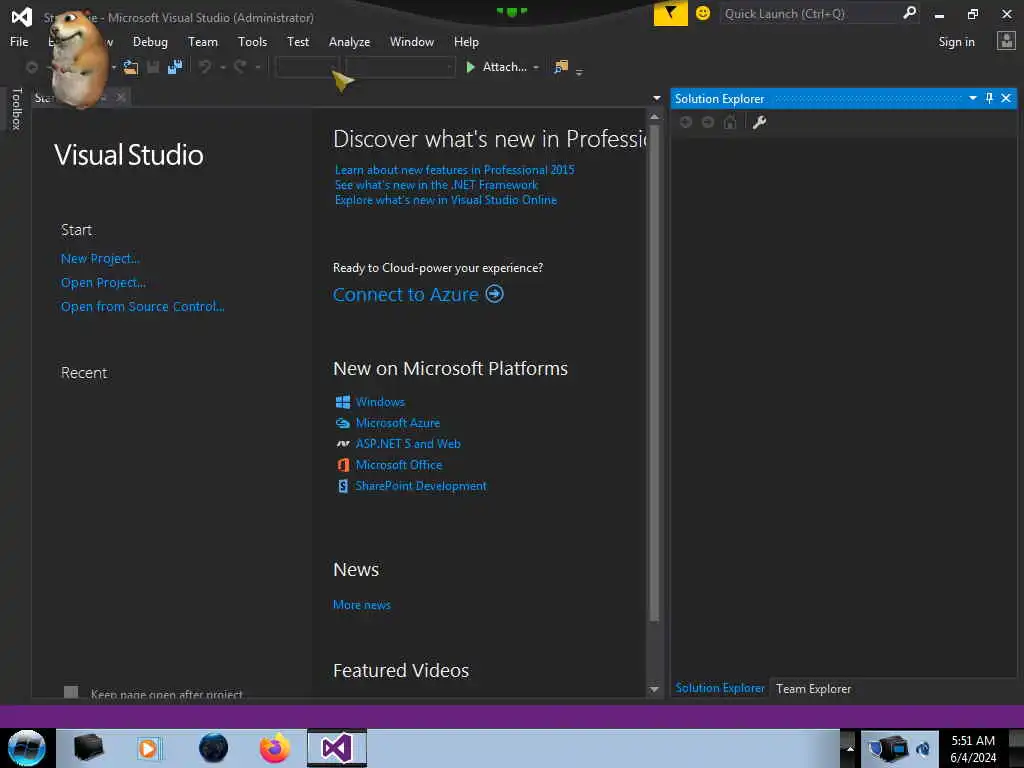Switch to the Team Explorer tab
1024x768 pixels.
coord(813,688)
